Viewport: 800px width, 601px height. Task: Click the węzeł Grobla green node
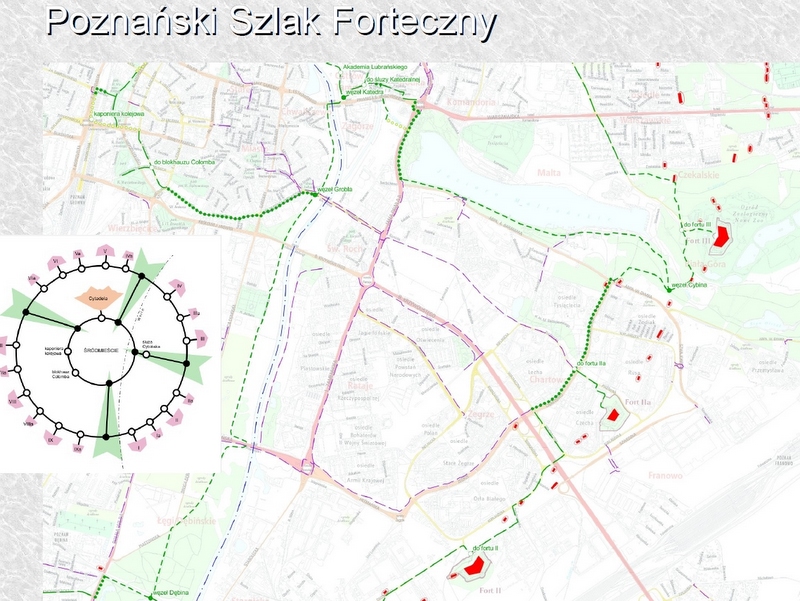click(x=312, y=193)
